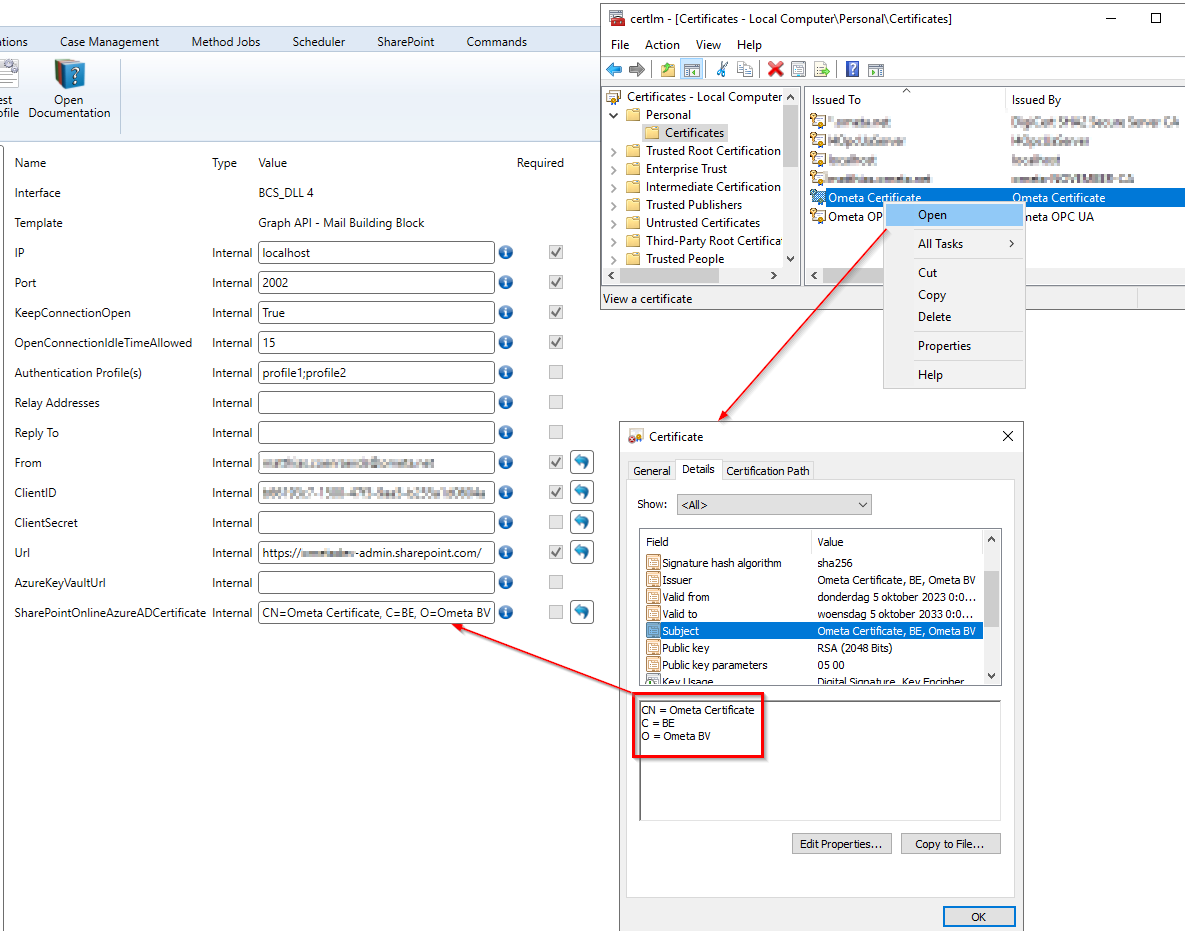Click the reset arrow button for ClientID

[582, 492]
